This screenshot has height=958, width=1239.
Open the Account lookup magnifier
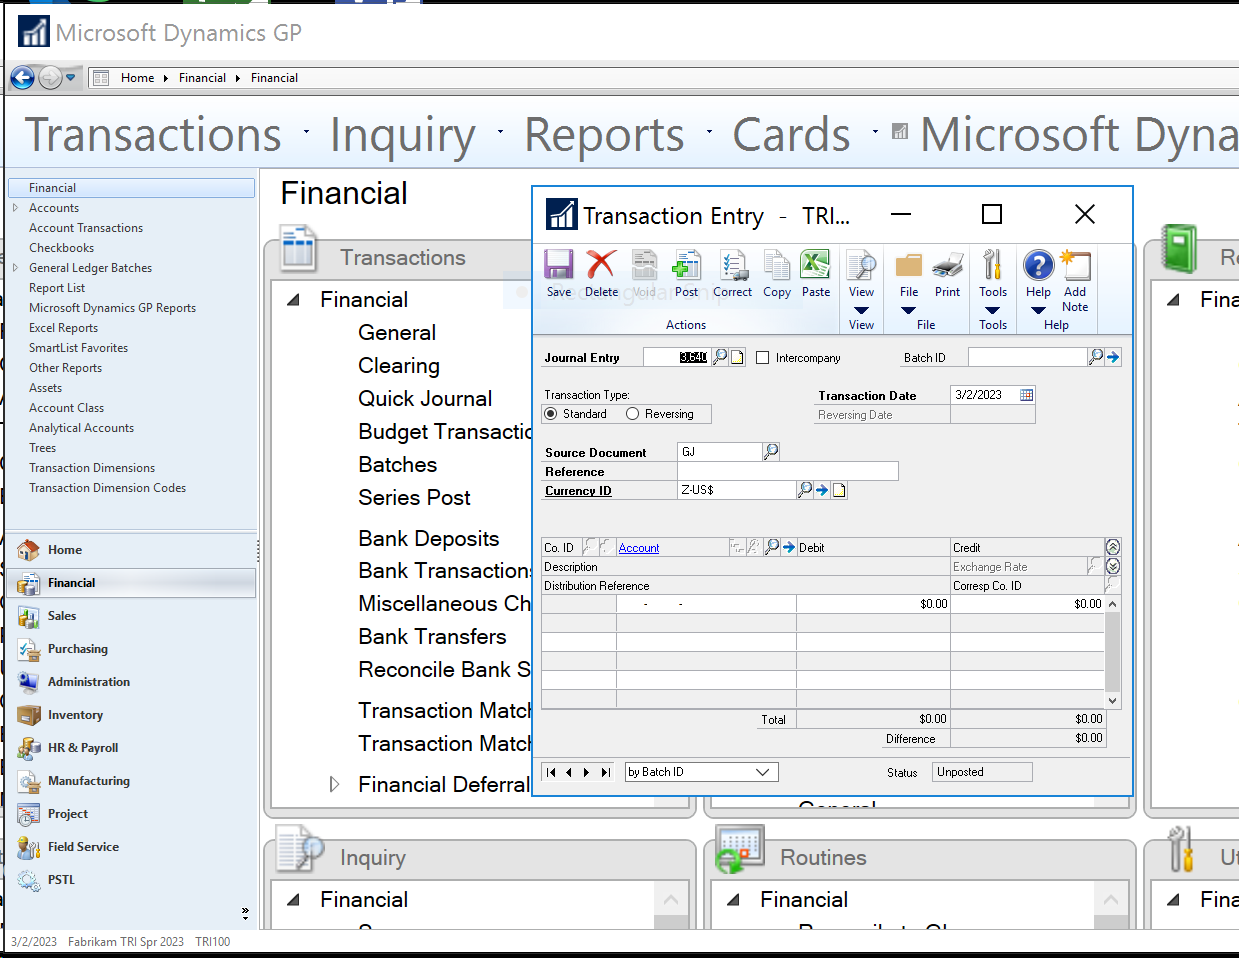pyautogui.click(x=771, y=547)
